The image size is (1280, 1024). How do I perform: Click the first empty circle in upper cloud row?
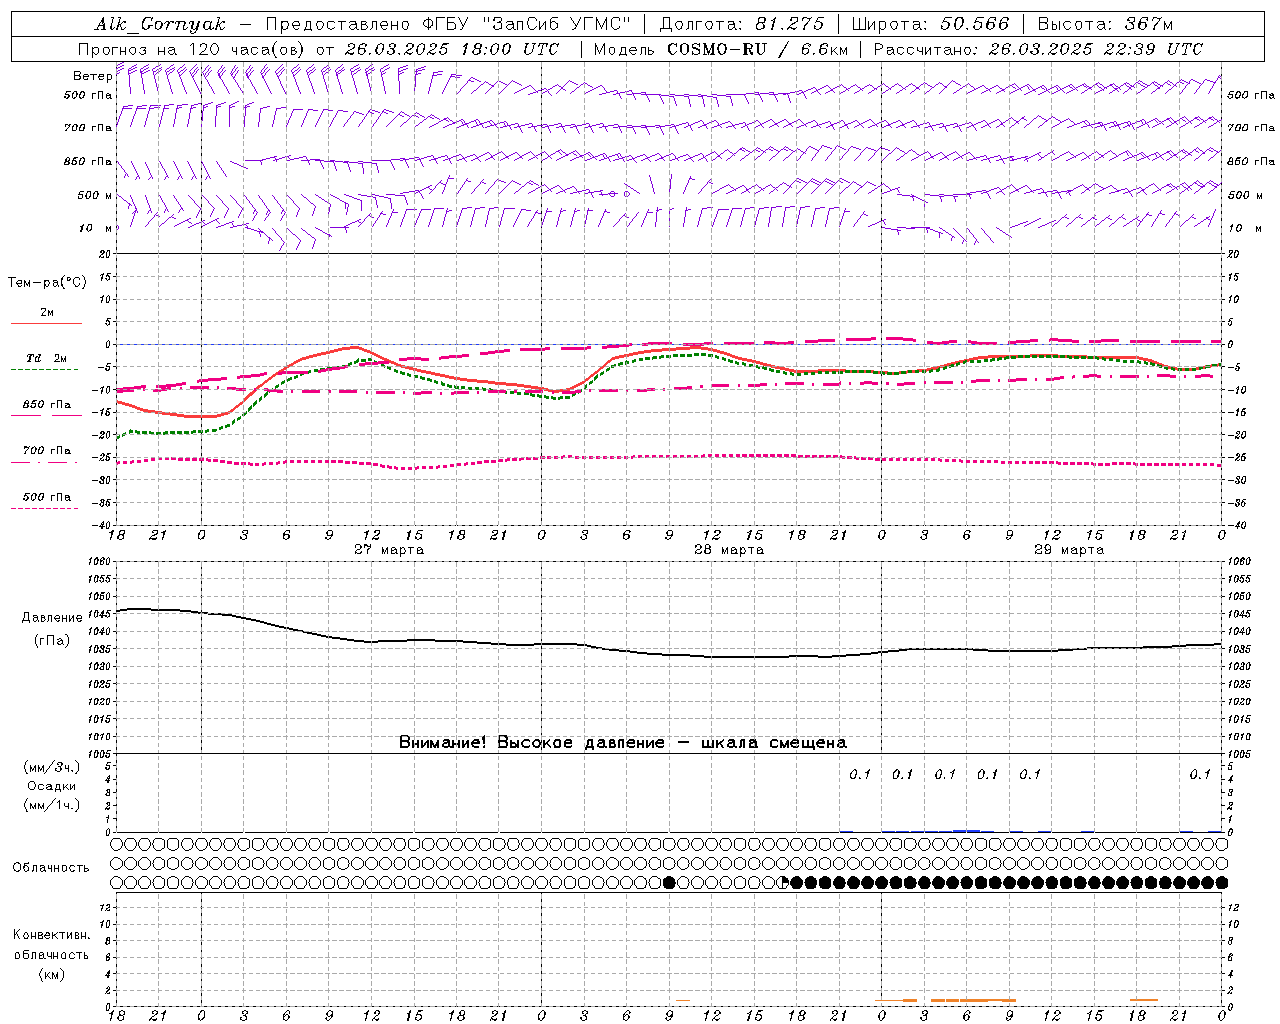[x=117, y=844]
